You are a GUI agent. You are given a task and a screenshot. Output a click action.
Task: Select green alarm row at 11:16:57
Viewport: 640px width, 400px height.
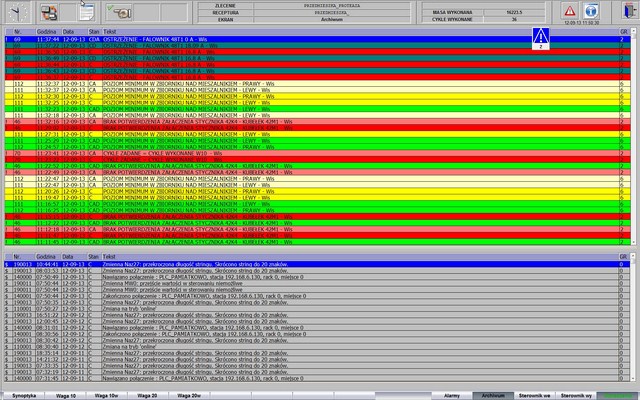click(x=318, y=204)
